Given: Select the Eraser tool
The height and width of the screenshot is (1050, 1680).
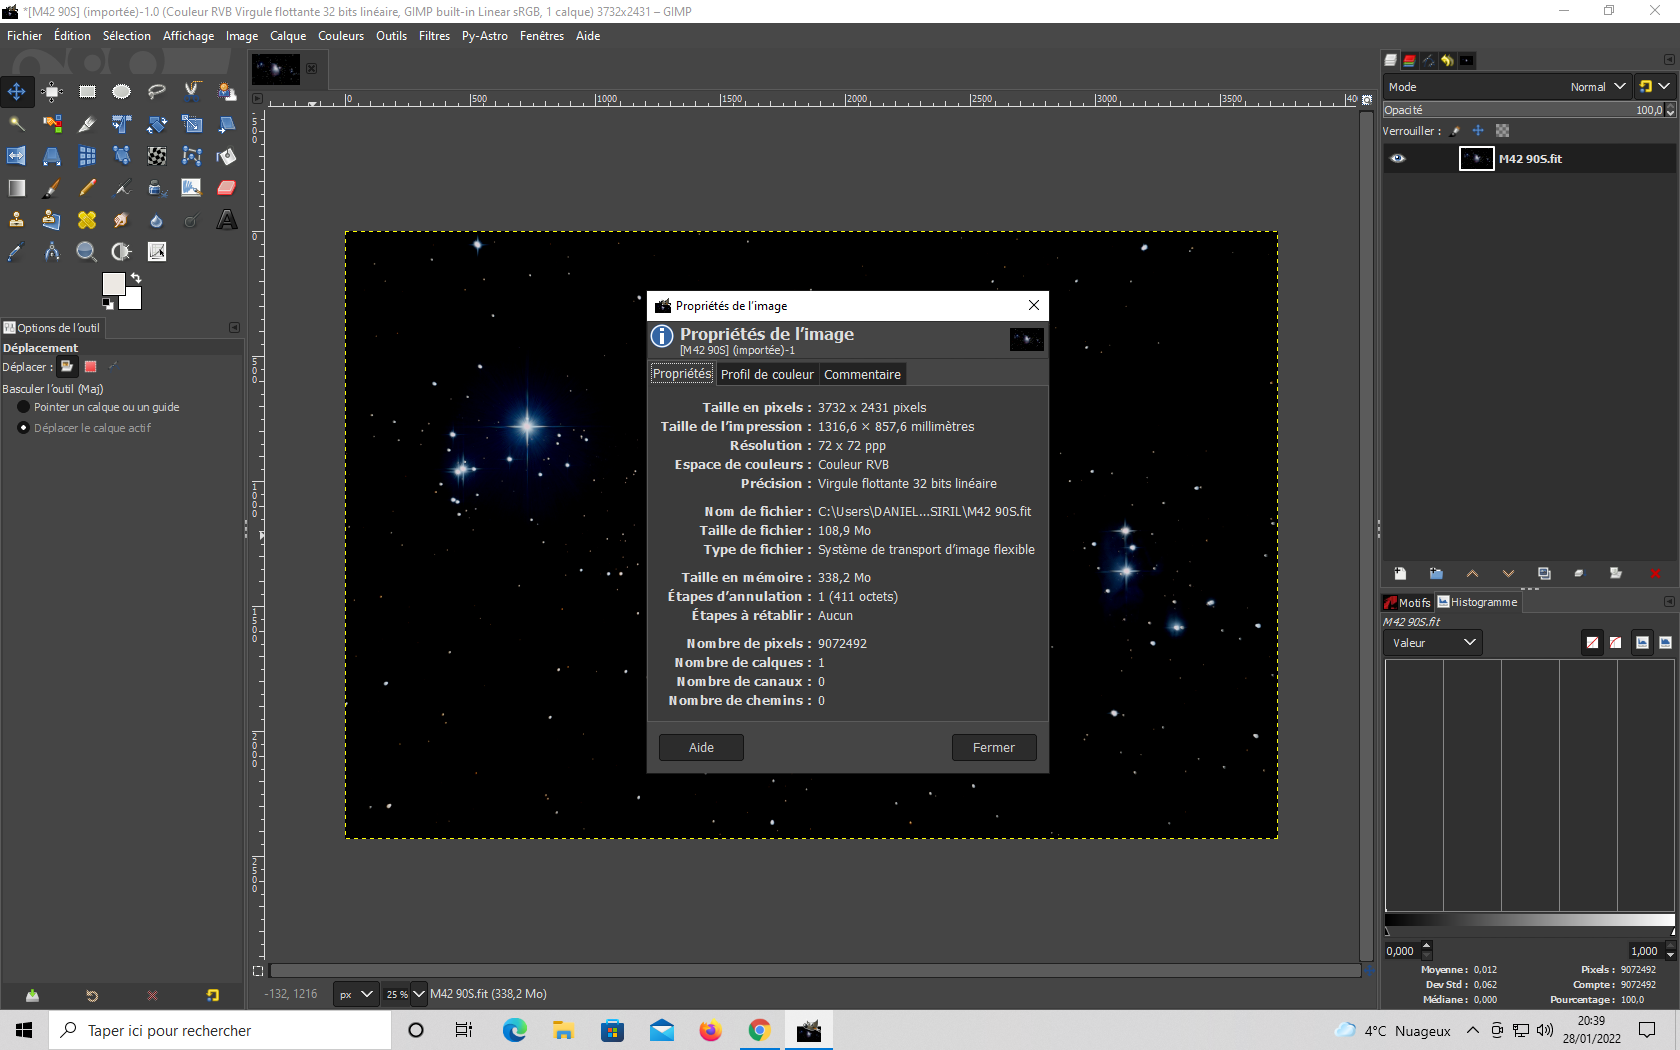Looking at the screenshot, I should (x=227, y=188).
